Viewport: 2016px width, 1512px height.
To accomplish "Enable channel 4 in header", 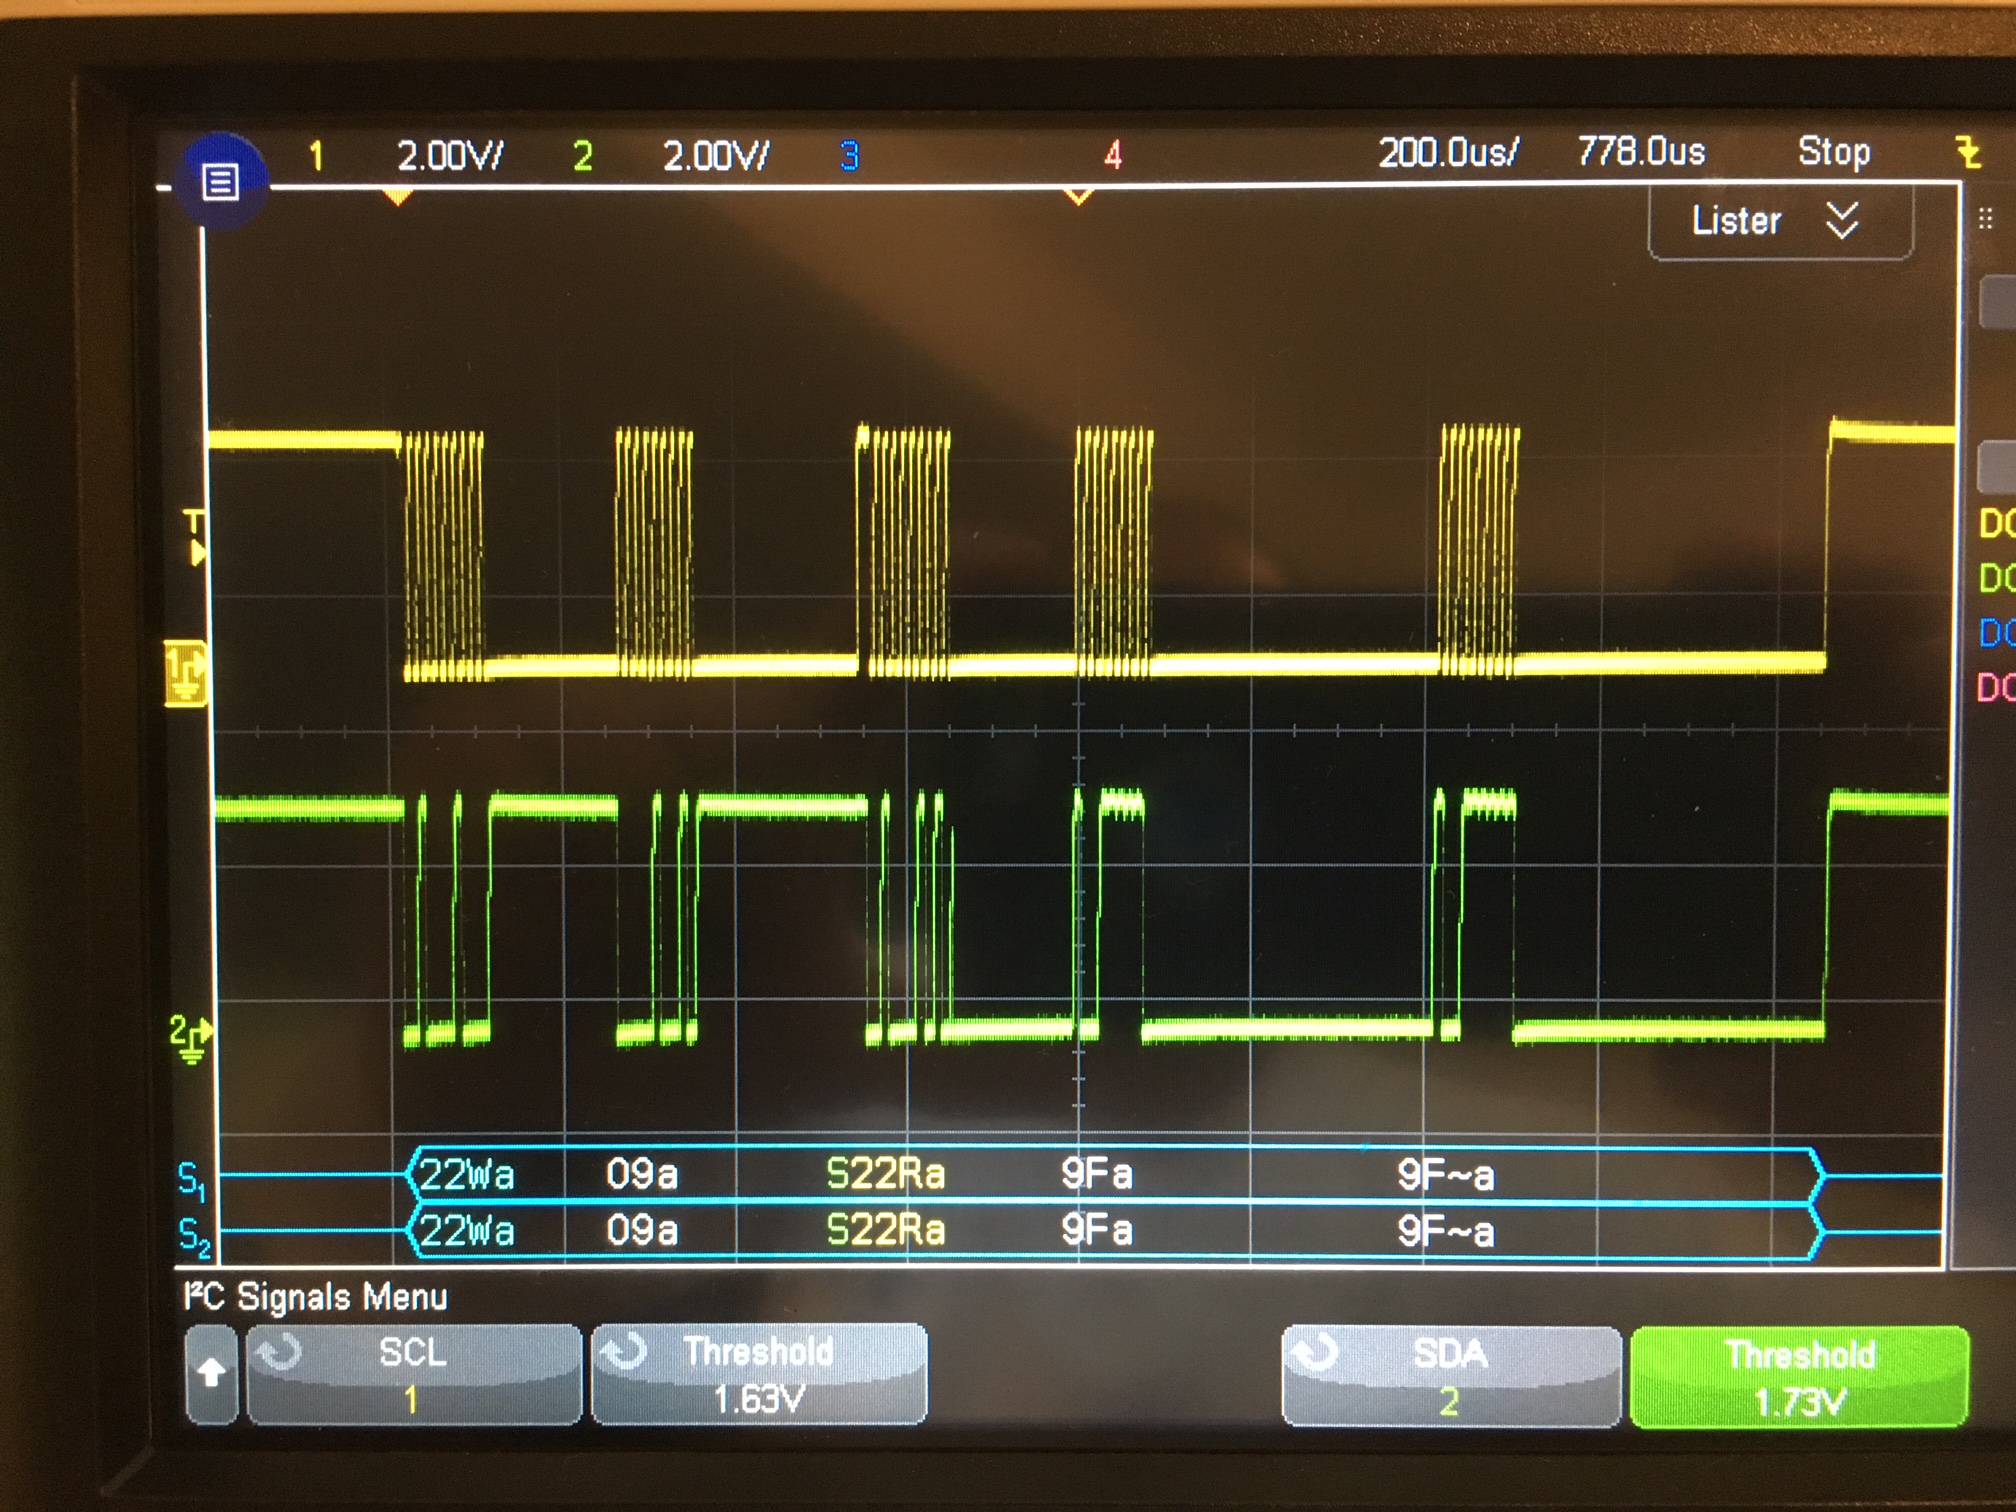I will 1112,155.
